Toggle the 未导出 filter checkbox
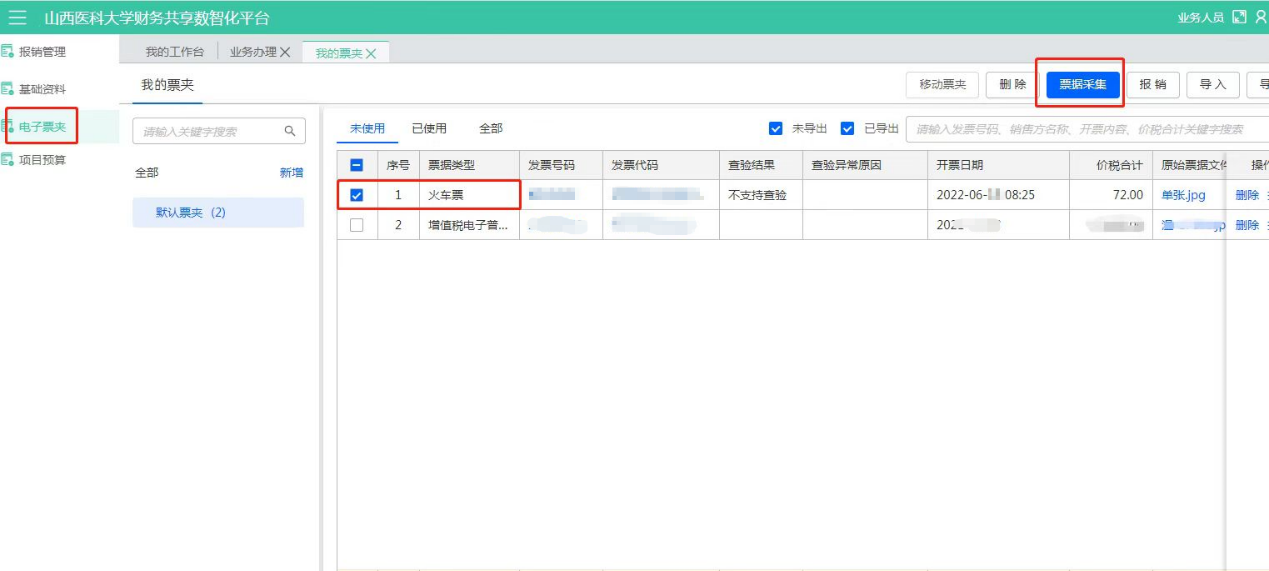 pyautogui.click(x=775, y=129)
